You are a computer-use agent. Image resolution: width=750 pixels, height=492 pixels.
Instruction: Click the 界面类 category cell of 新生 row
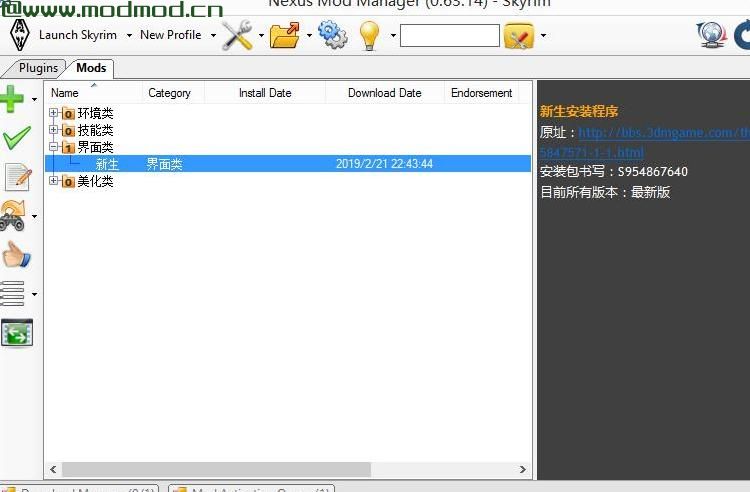(165, 164)
